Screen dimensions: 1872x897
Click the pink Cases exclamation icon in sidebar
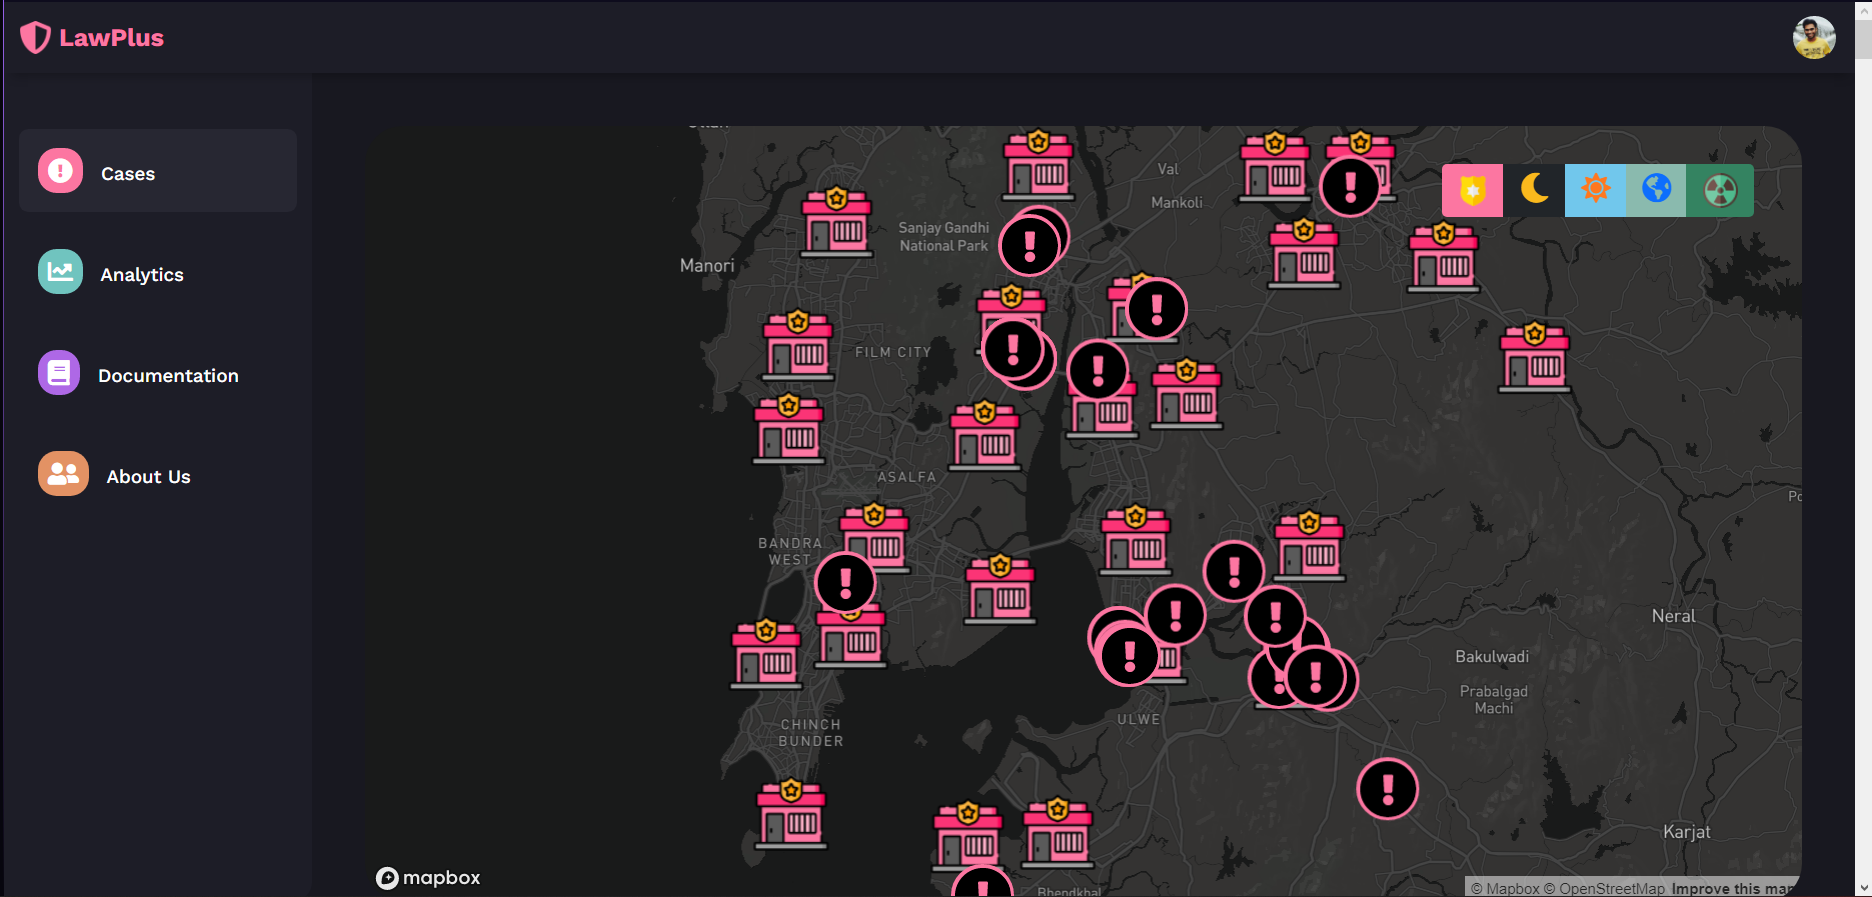pyautogui.click(x=60, y=171)
